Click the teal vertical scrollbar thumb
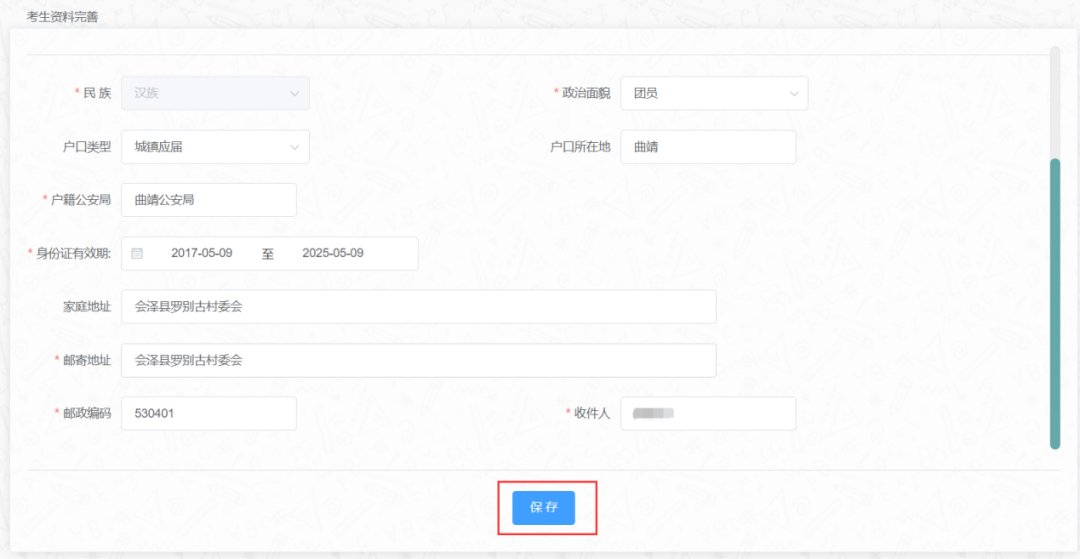1080x559 pixels. [1055, 304]
